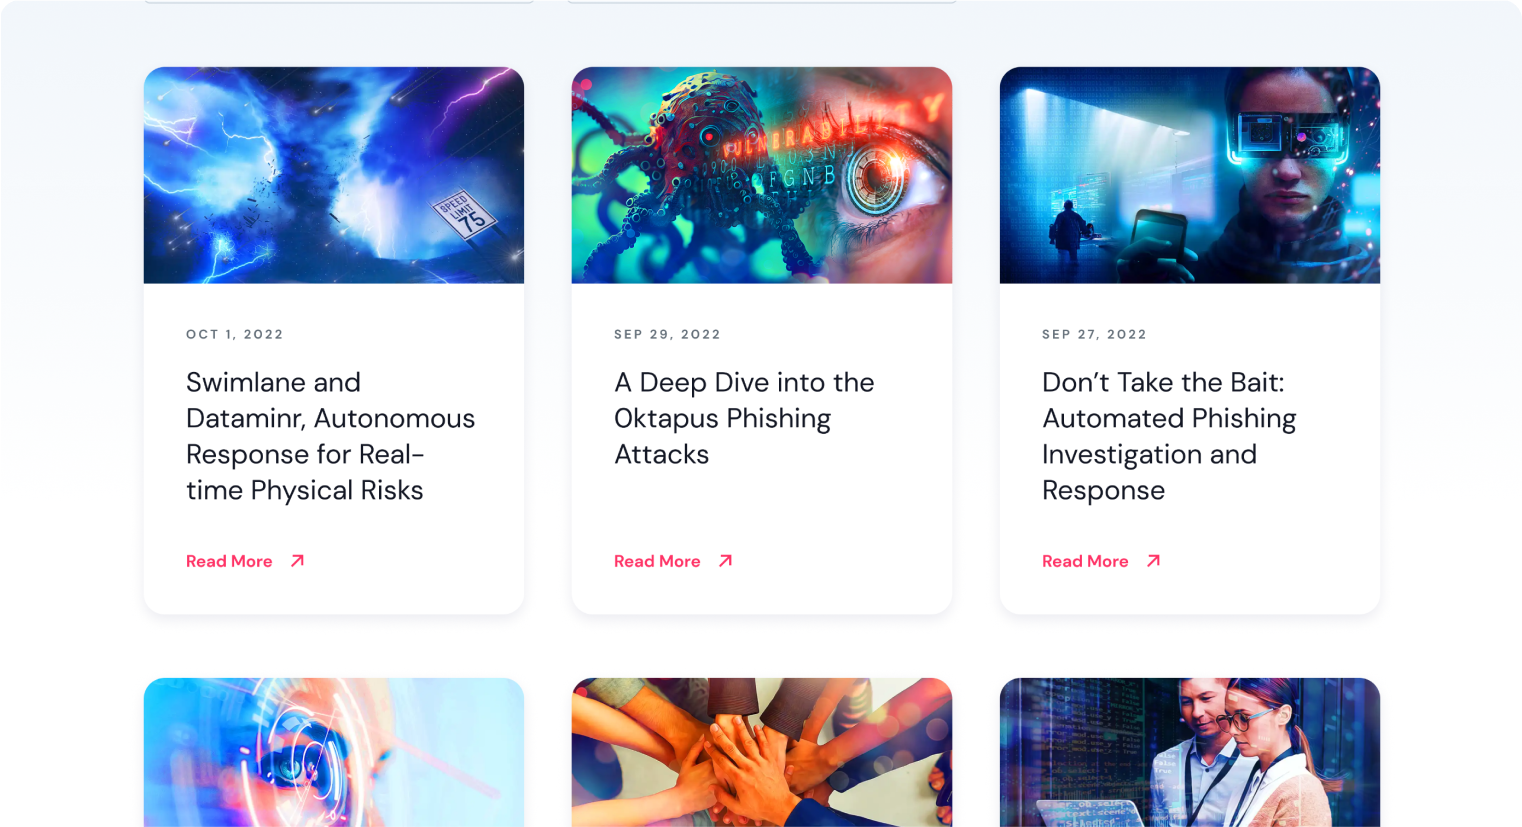Image resolution: width=1522 pixels, height=827 pixels.
Task: Click the OCT 1, 2022 date label
Action: pyautogui.click(x=235, y=334)
